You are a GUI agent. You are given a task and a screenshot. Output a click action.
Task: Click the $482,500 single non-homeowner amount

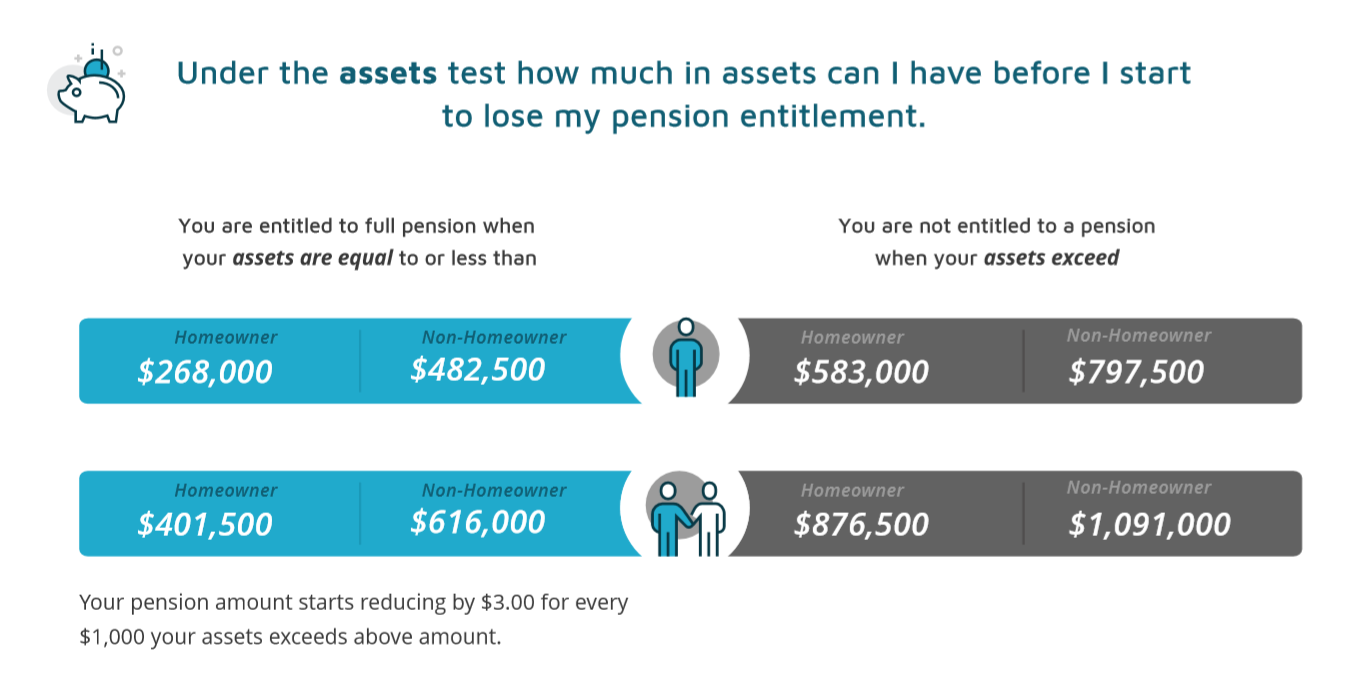tap(478, 369)
